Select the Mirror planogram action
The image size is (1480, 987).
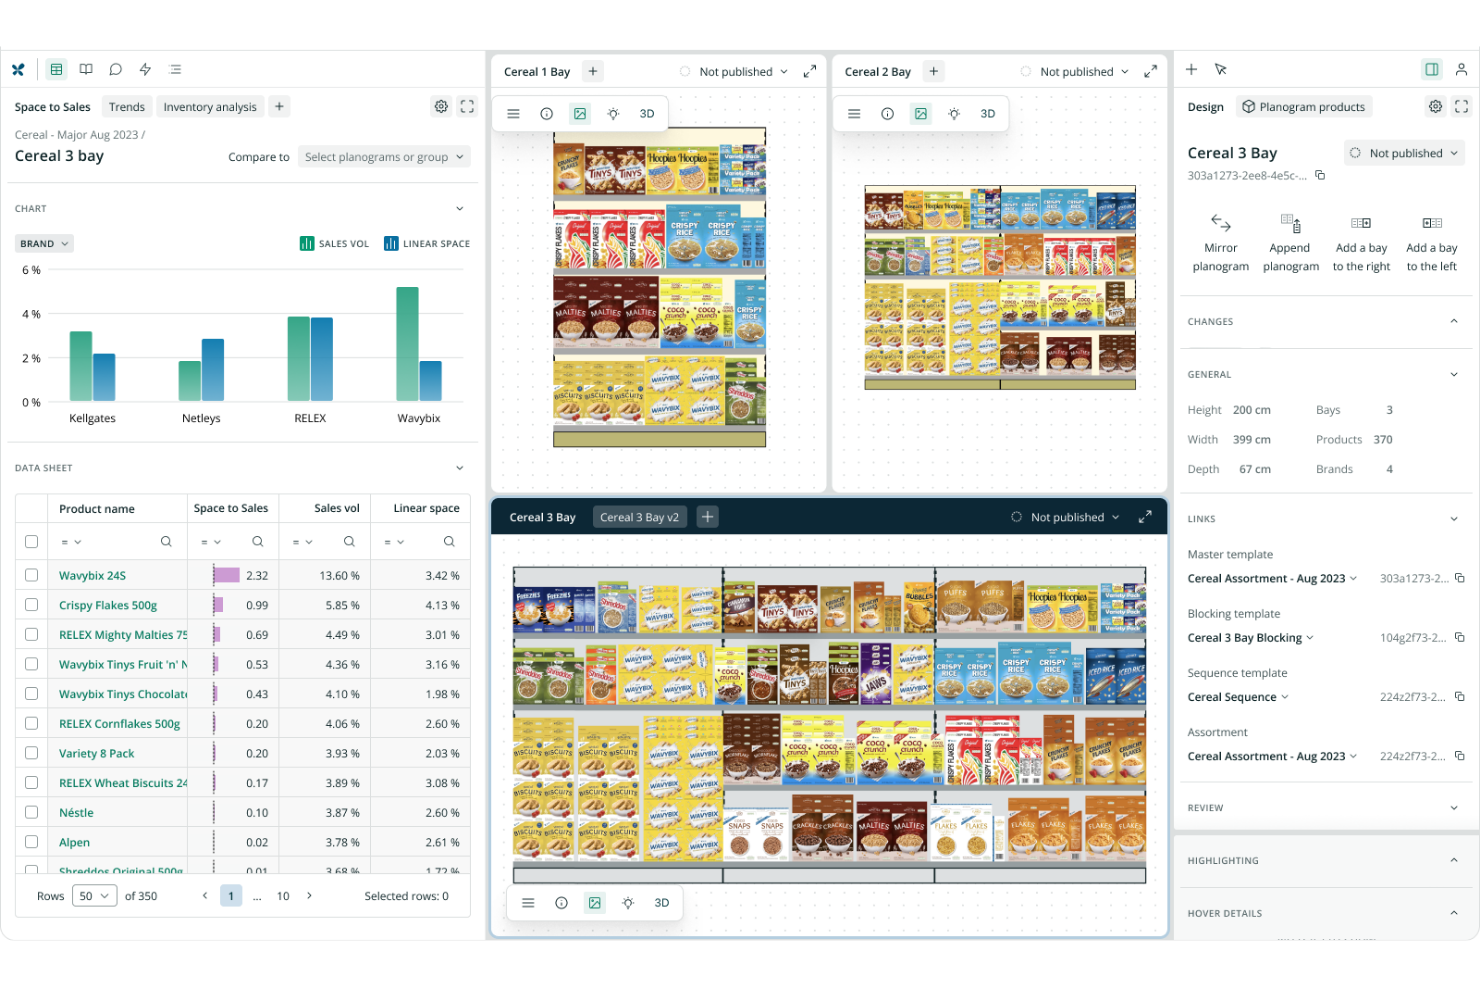(1220, 240)
